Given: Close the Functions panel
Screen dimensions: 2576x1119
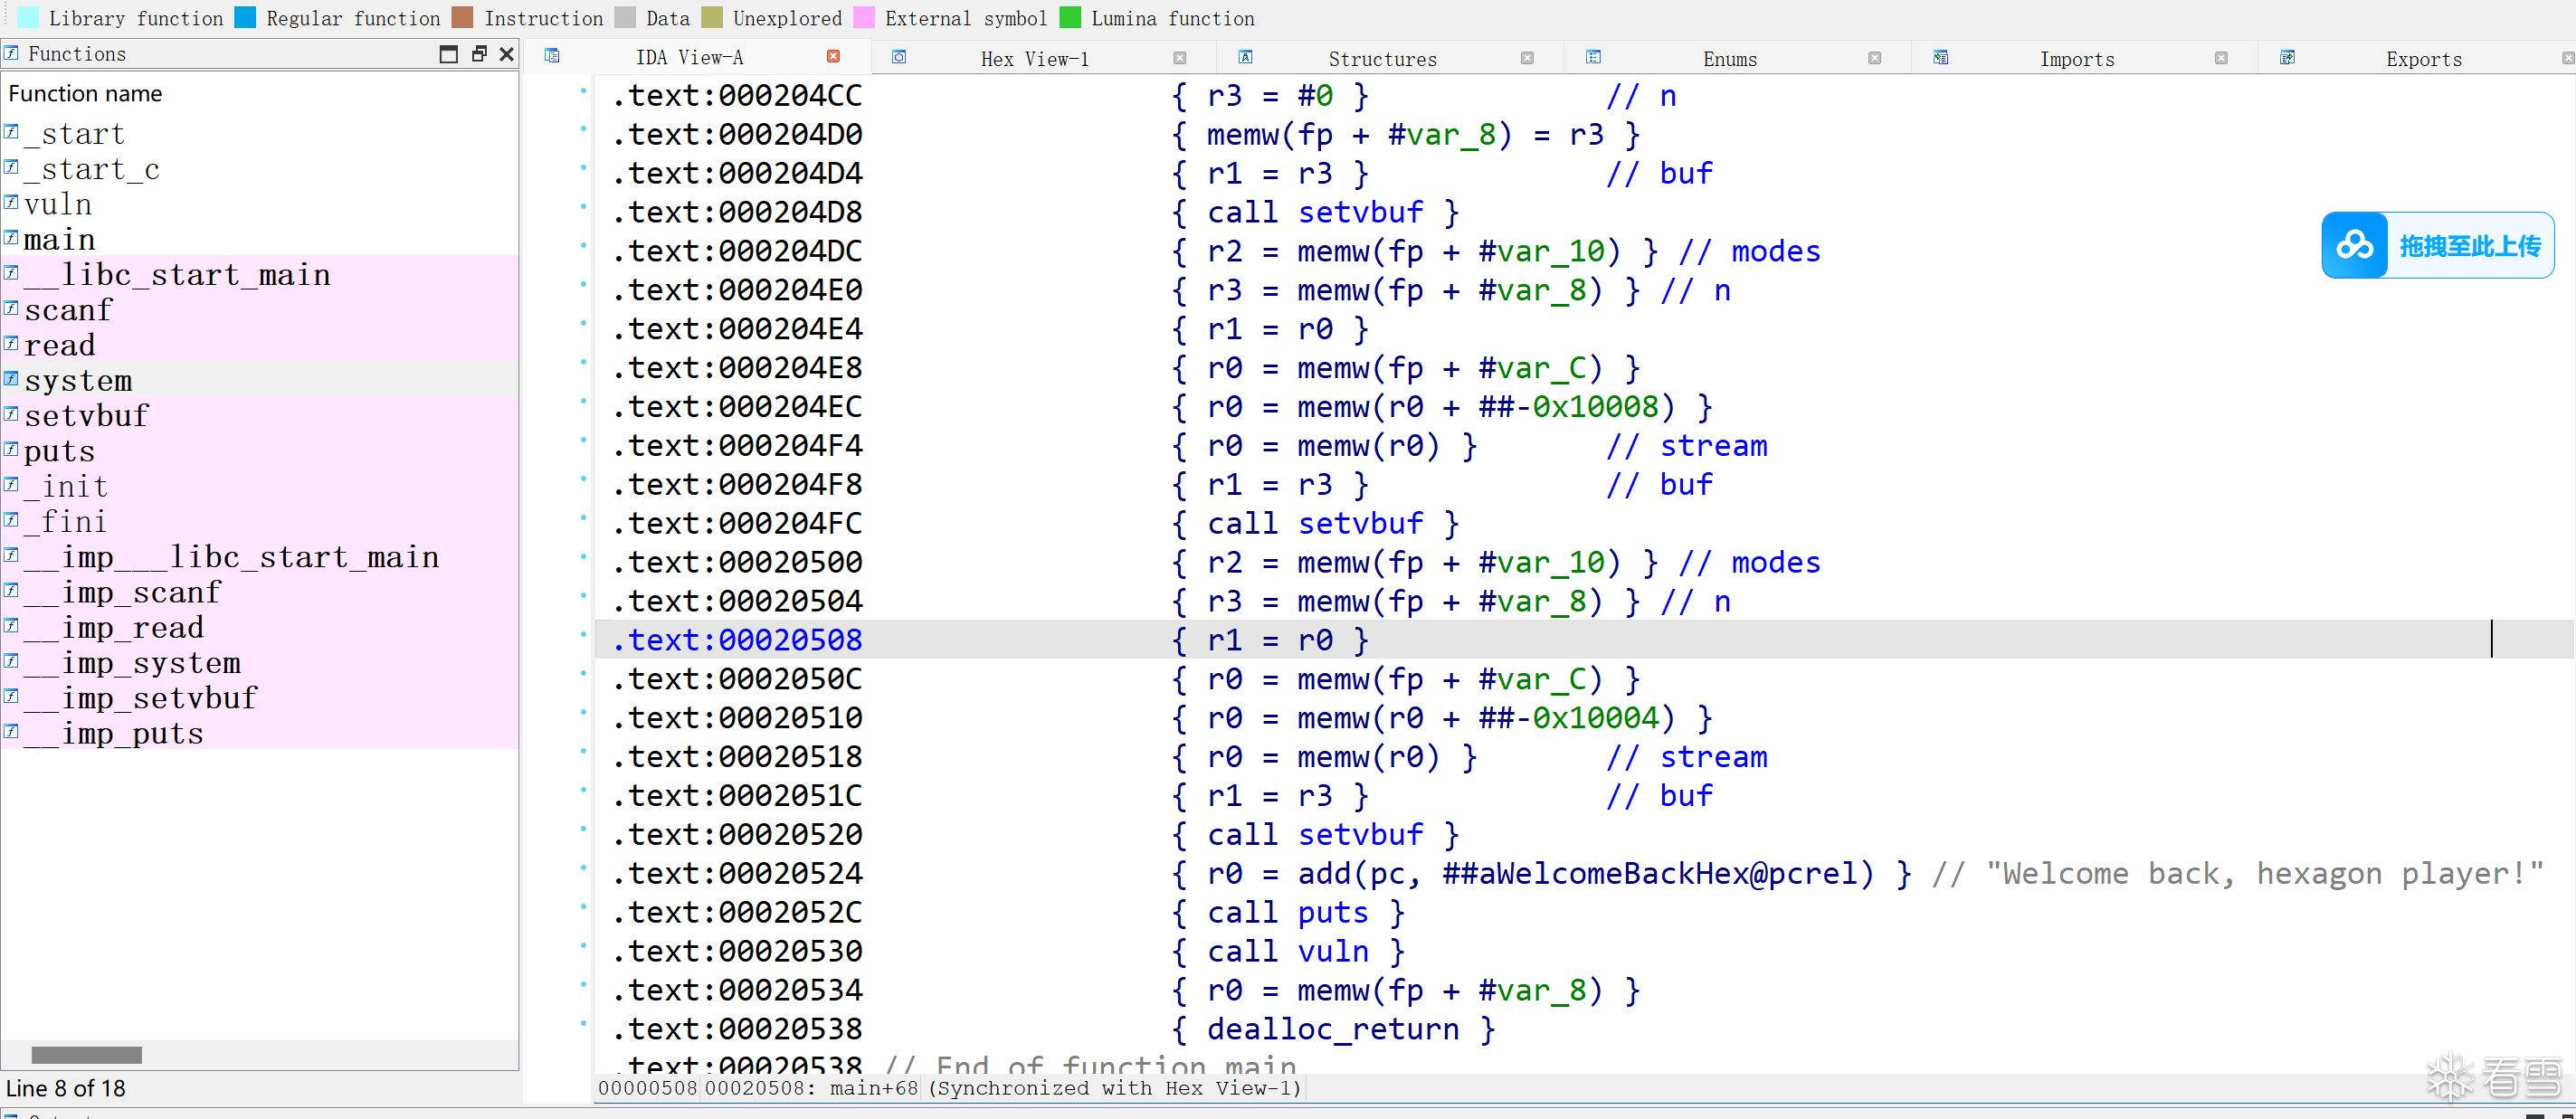Looking at the screenshot, I should 507,54.
